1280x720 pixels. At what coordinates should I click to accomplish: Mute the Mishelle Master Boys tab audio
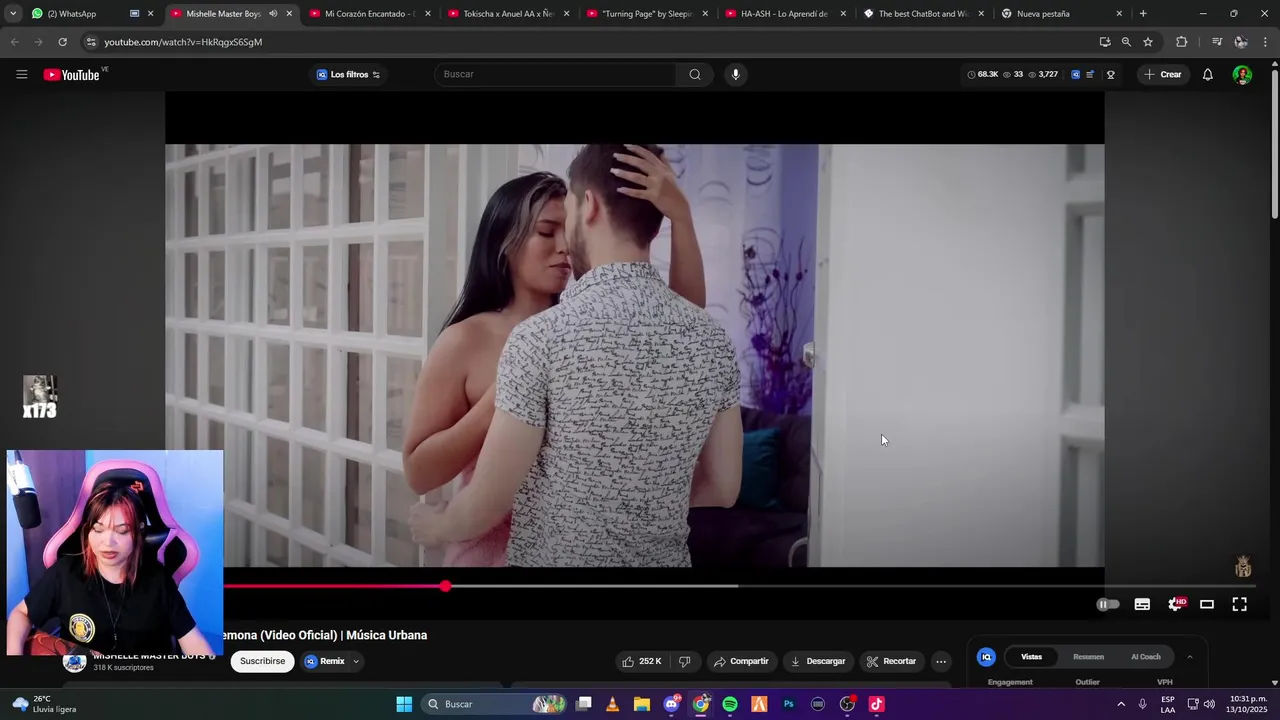tap(273, 14)
